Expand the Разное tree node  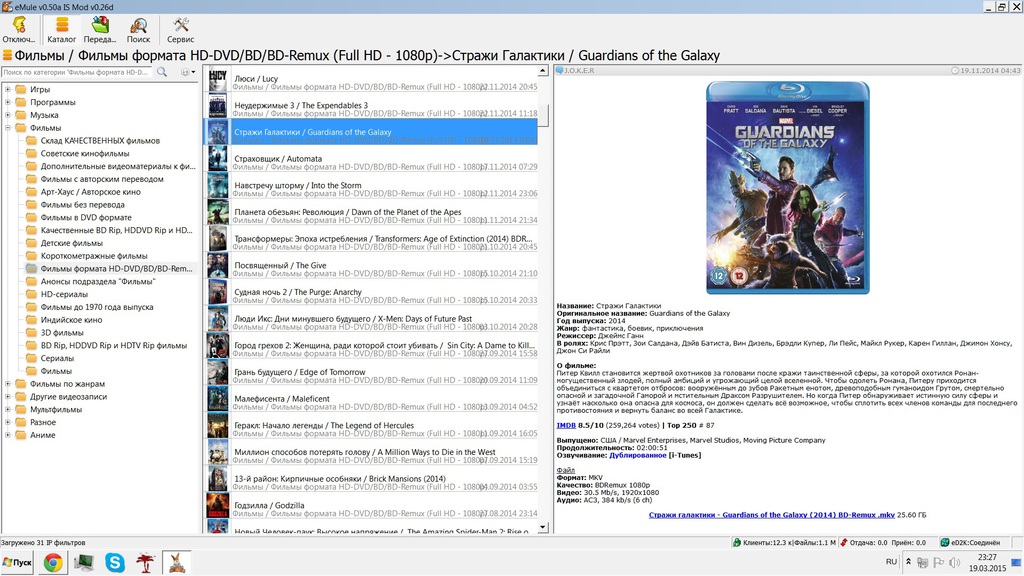(x=8, y=423)
